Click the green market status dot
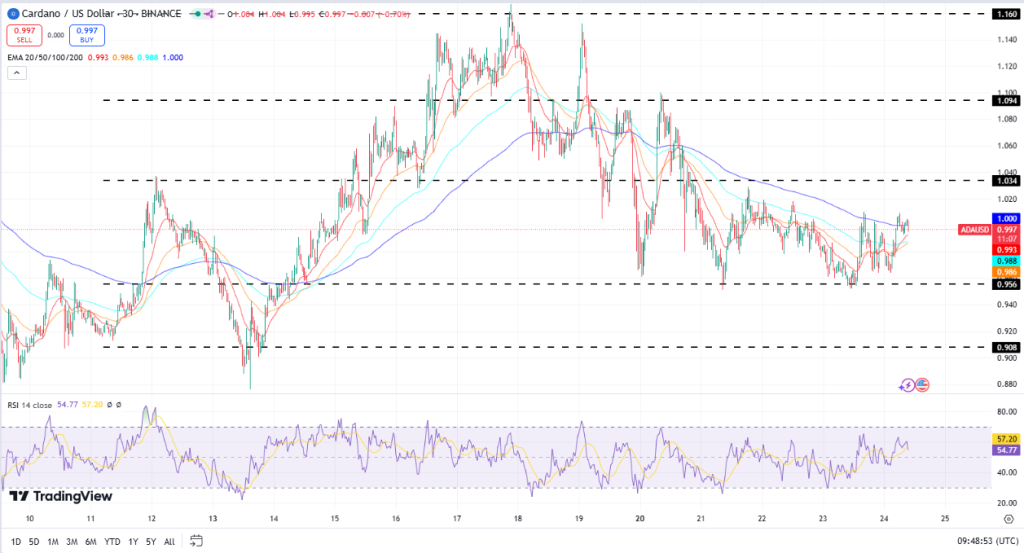 click(198, 14)
